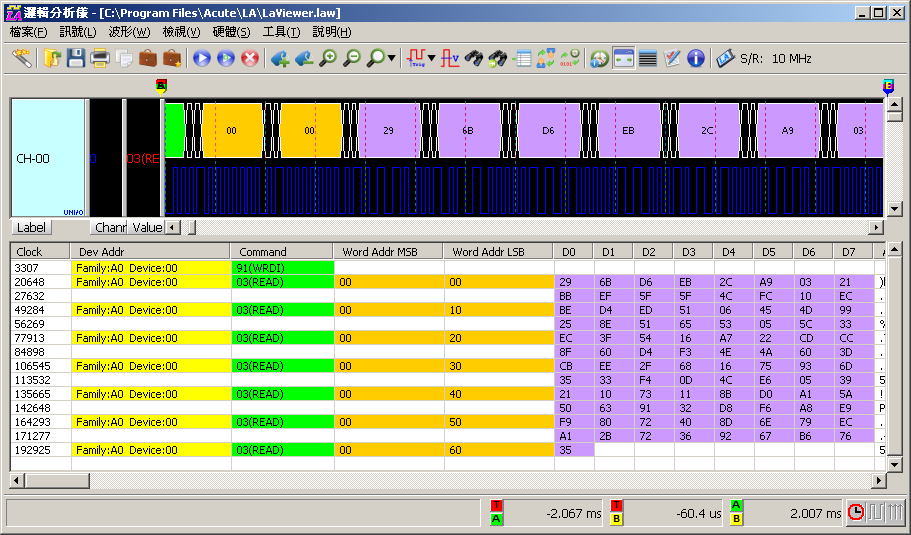Click the voltage threshold waveform icon

coord(450,58)
